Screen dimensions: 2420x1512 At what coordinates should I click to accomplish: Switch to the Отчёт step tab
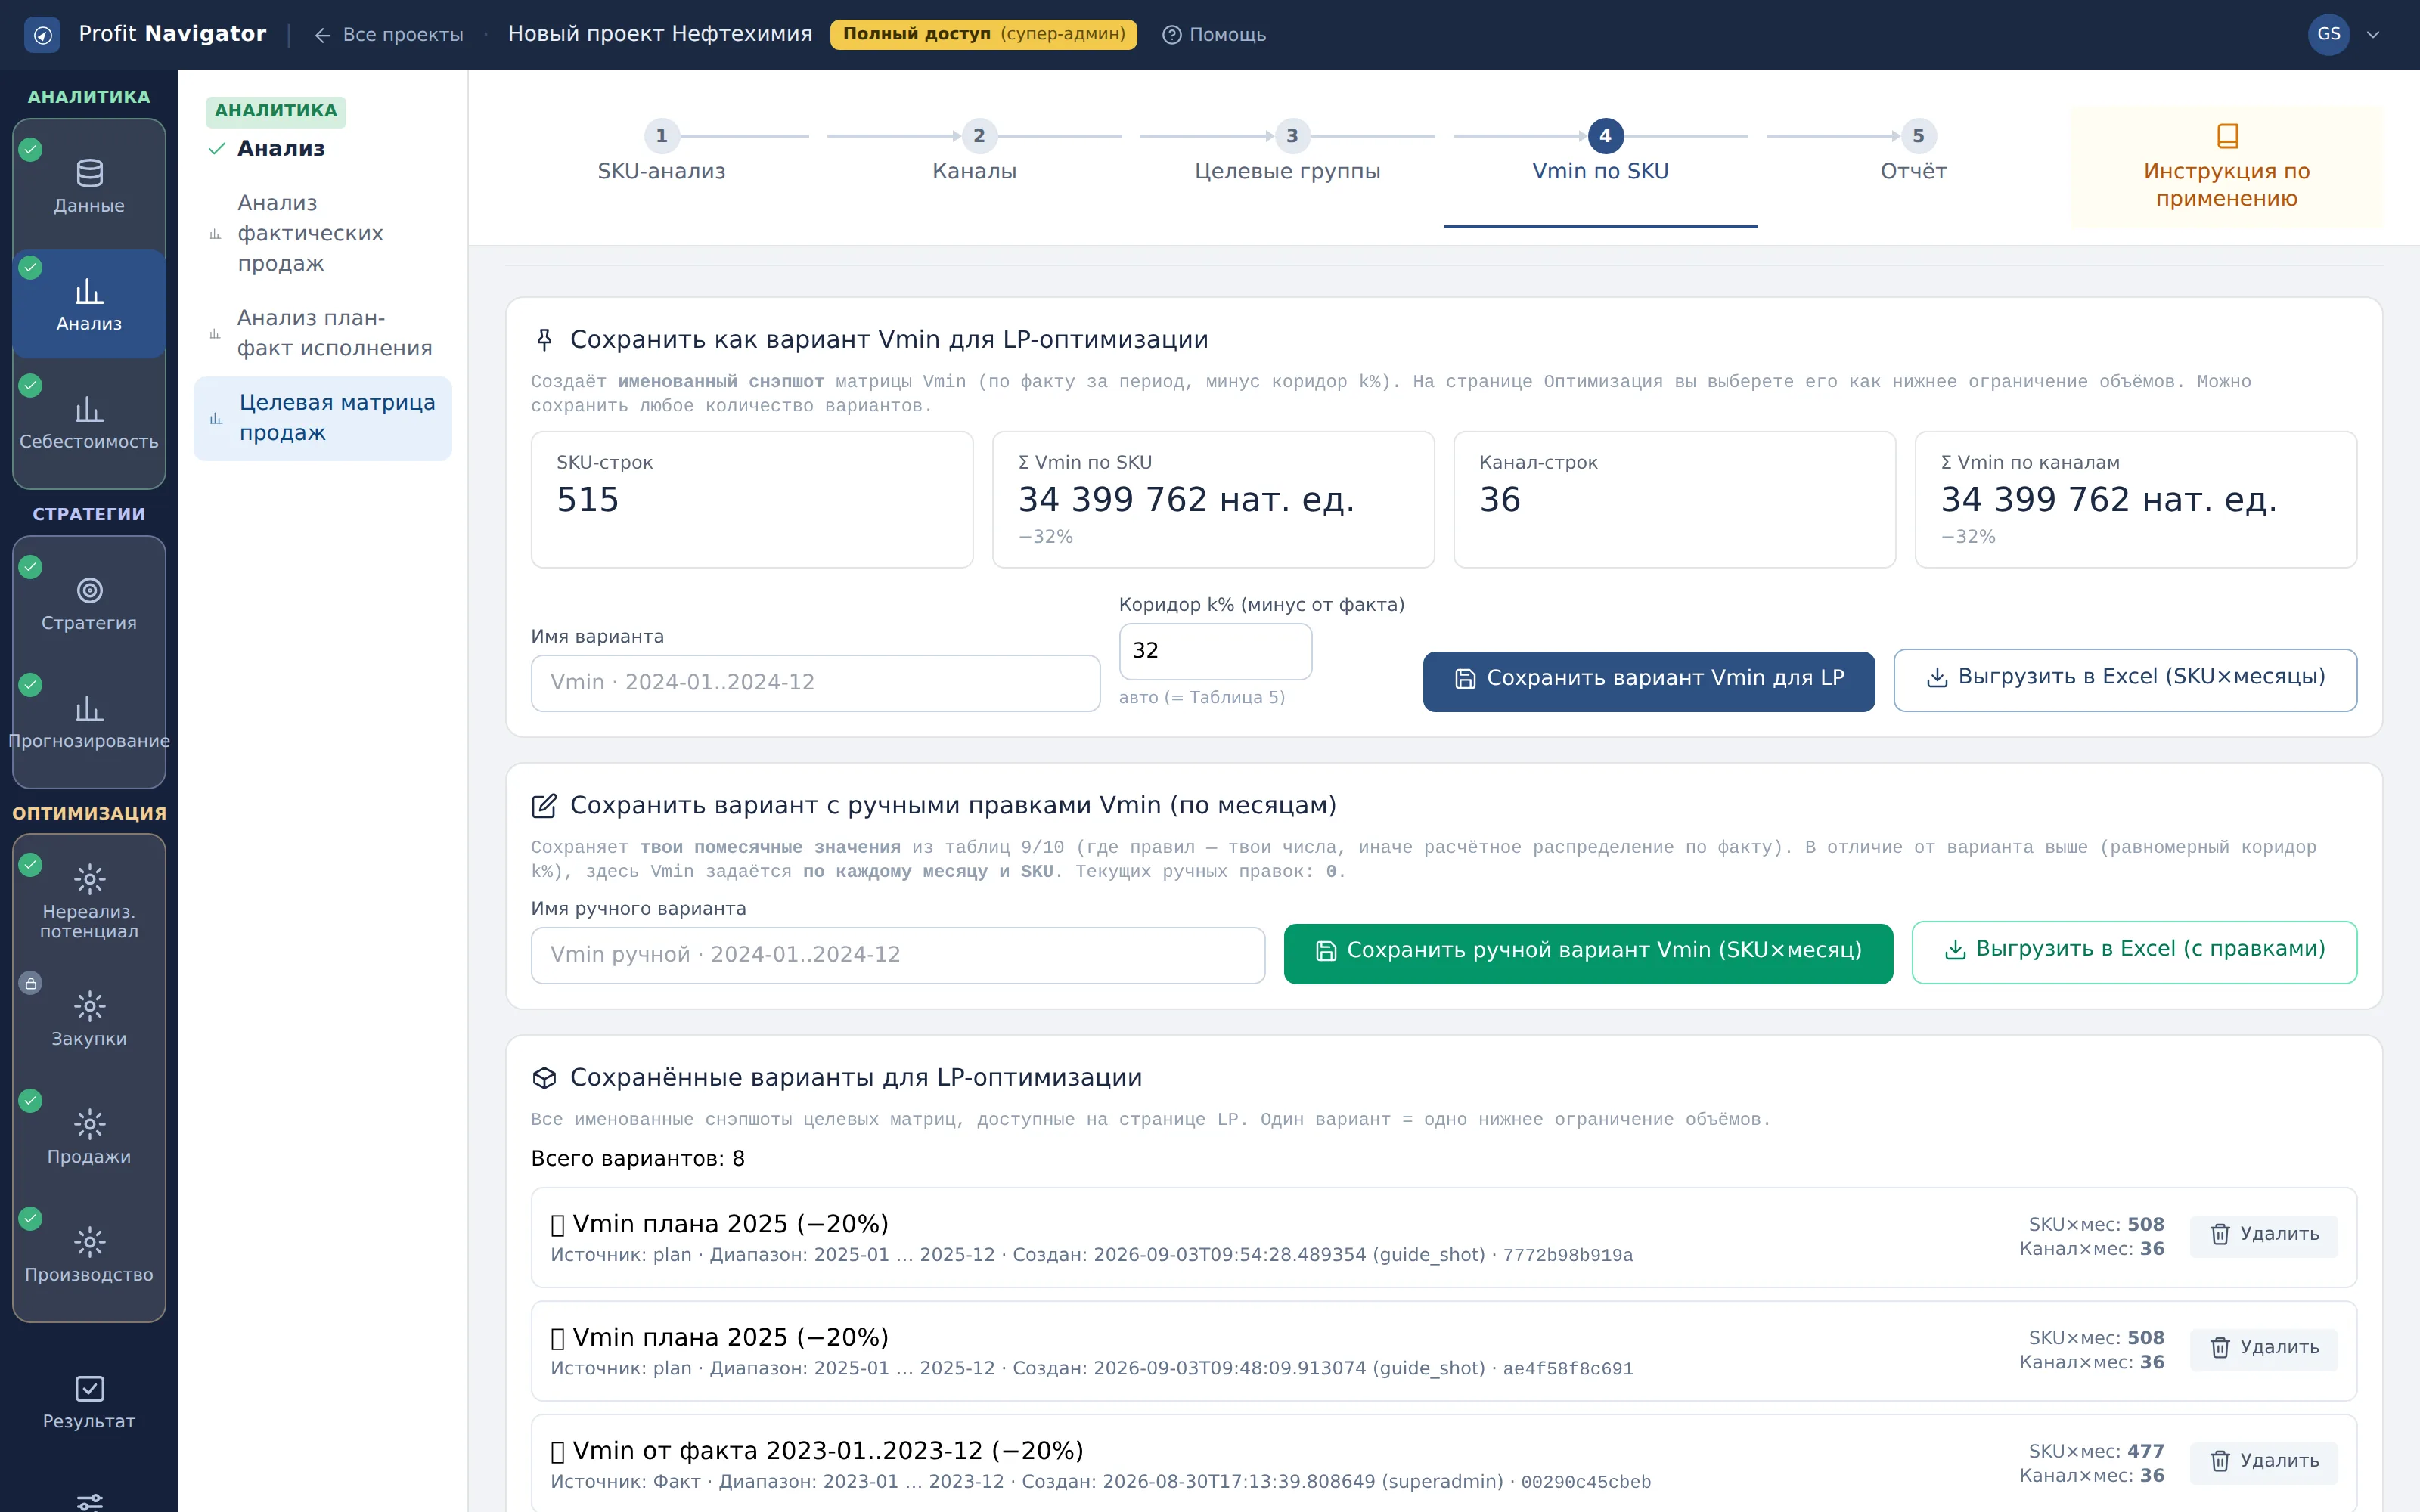[1913, 154]
